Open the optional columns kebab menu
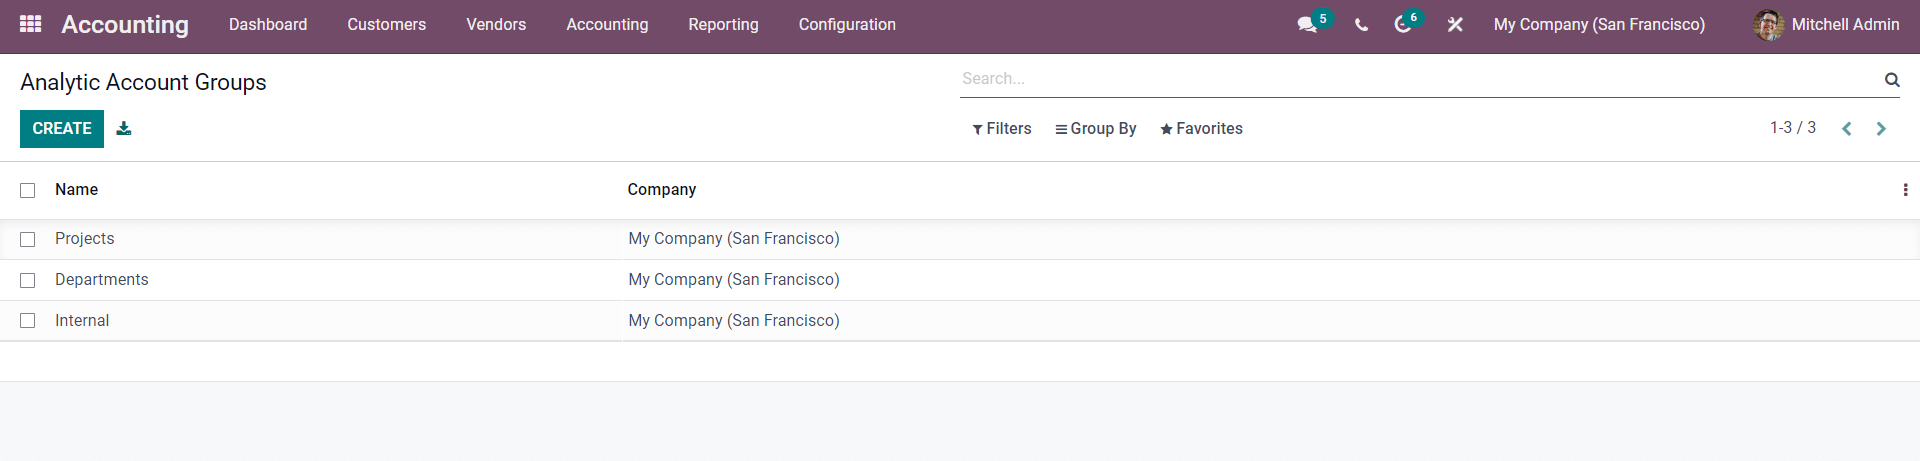The height and width of the screenshot is (461, 1920). (x=1905, y=190)
